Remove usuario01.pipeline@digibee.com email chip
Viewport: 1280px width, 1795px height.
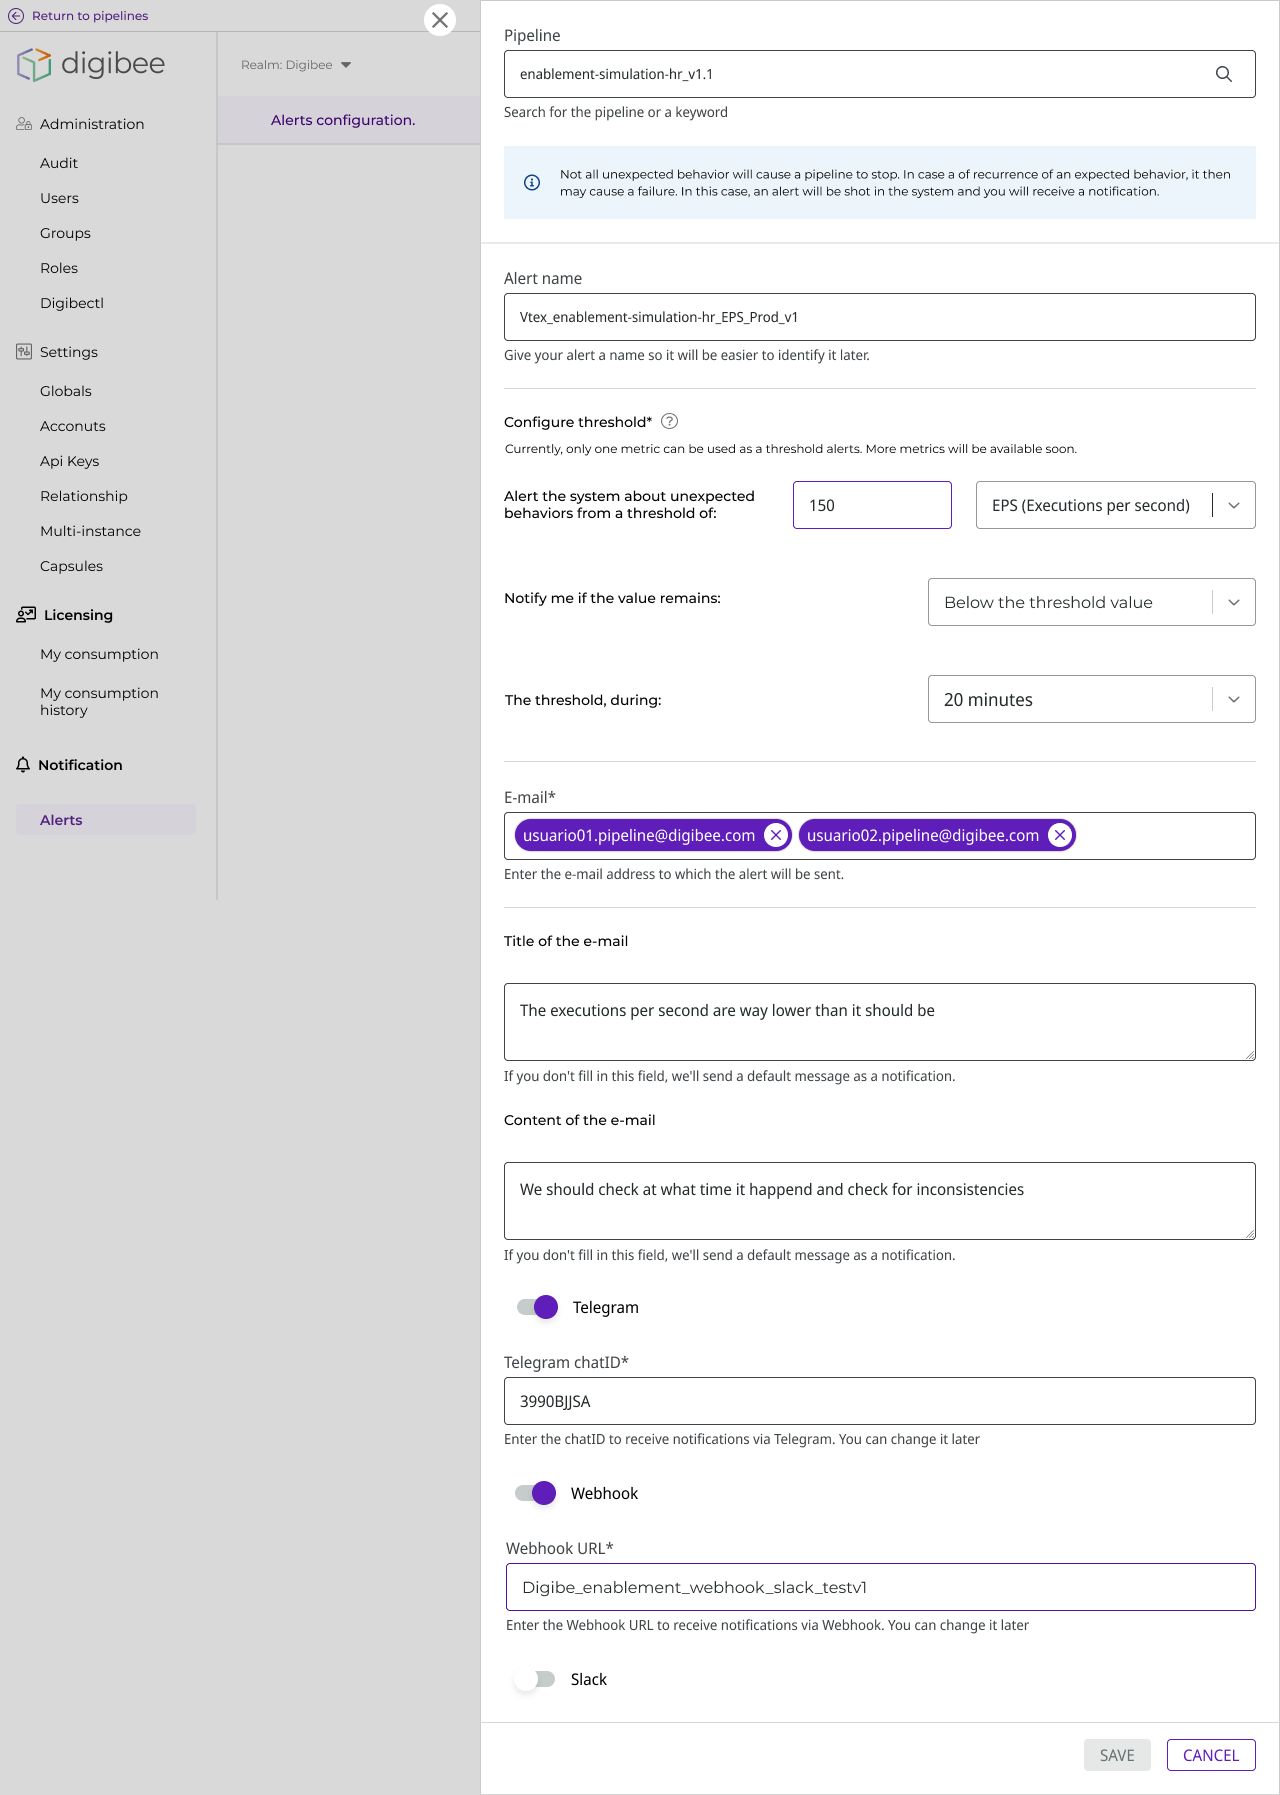[x=776, y=835]
